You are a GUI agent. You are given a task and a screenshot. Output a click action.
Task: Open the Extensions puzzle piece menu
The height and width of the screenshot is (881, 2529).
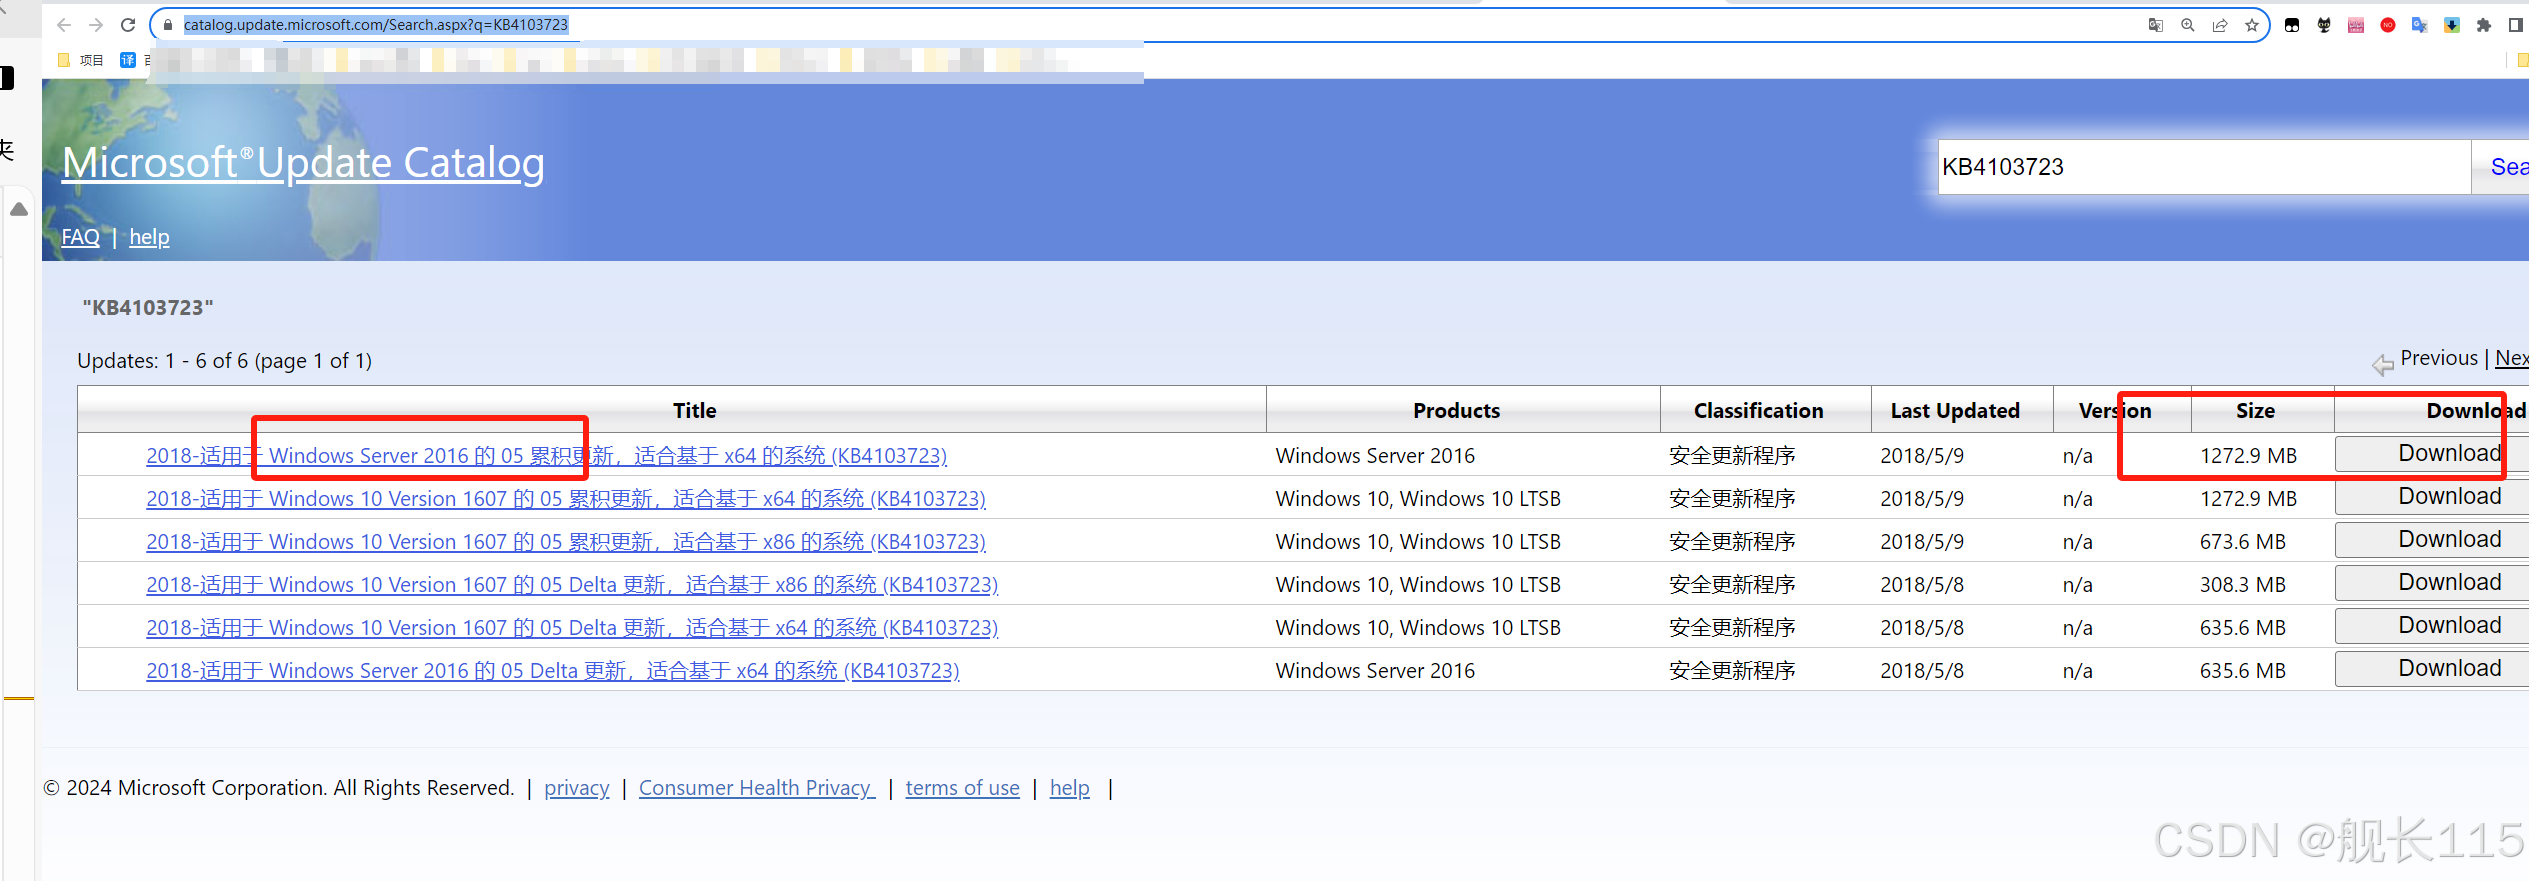tap(2484, 25)
